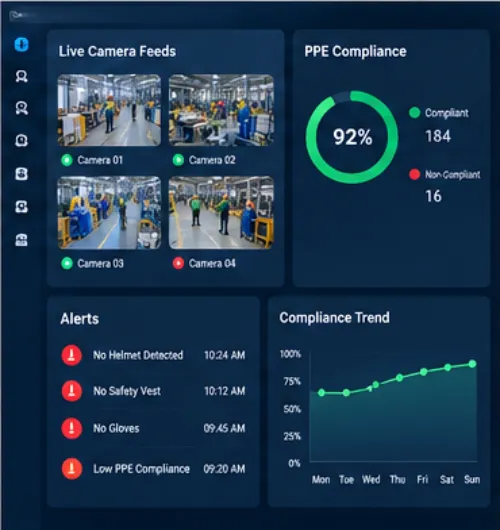
Task: Click the 50% axis label
Action: [292, 409]
